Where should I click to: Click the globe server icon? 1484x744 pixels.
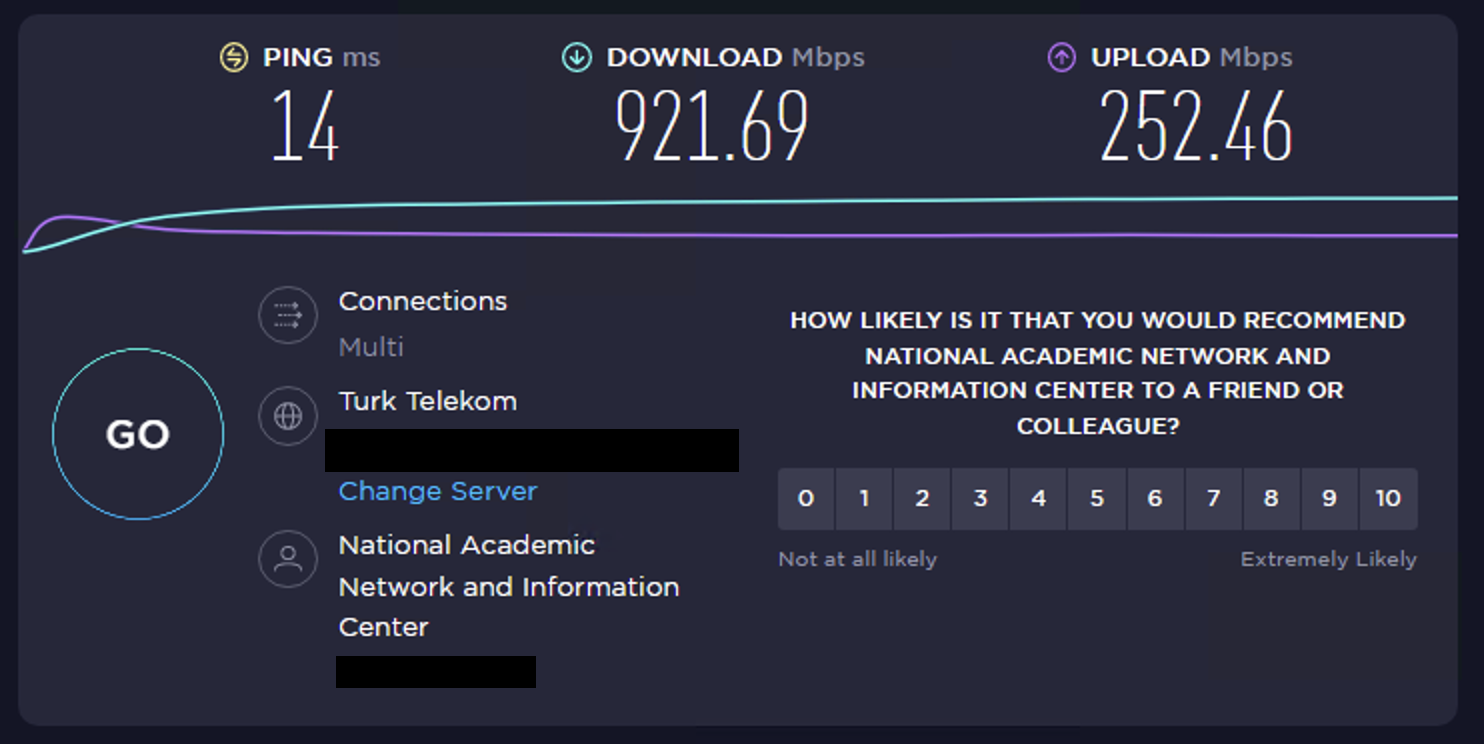click(288, 416)
